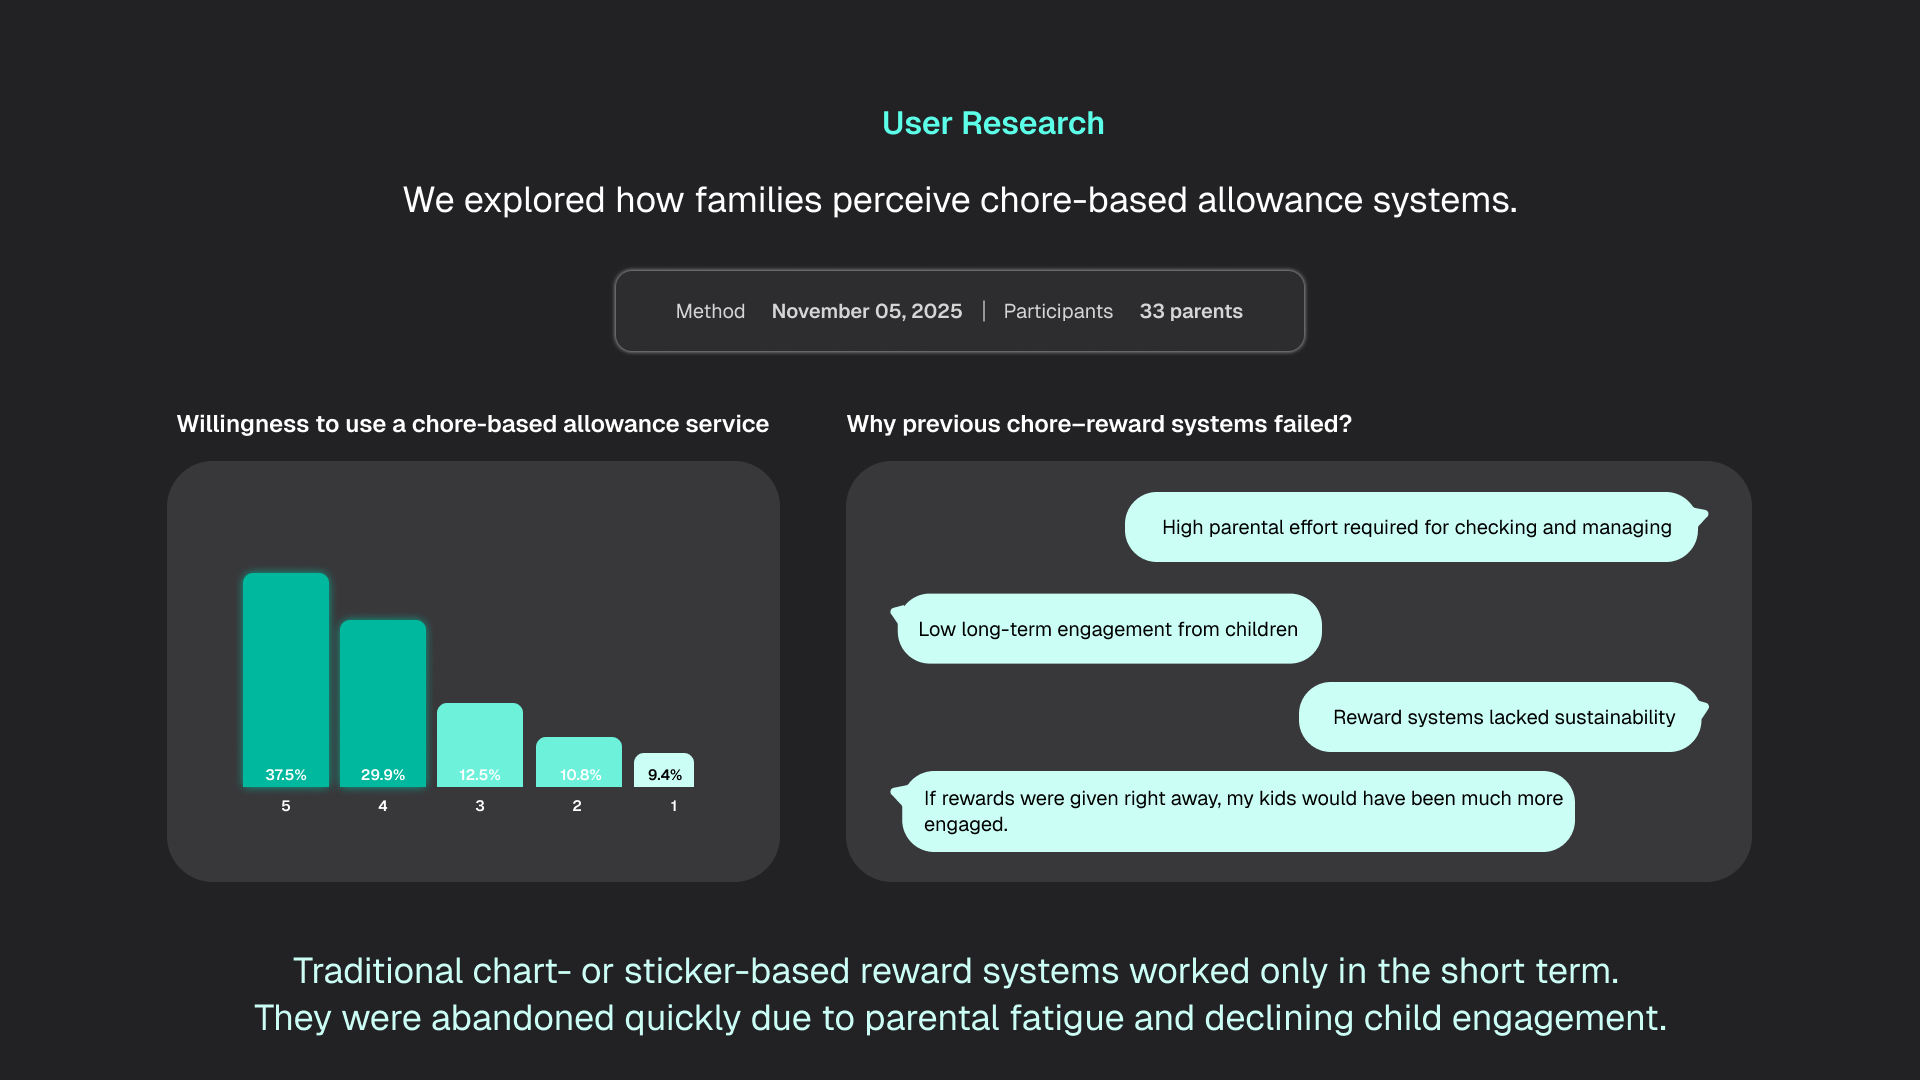The width and height of the screenshot is (1920, 1080).
Task: Click axis label 5 under the chart
Action: click(x=286, y=806)
